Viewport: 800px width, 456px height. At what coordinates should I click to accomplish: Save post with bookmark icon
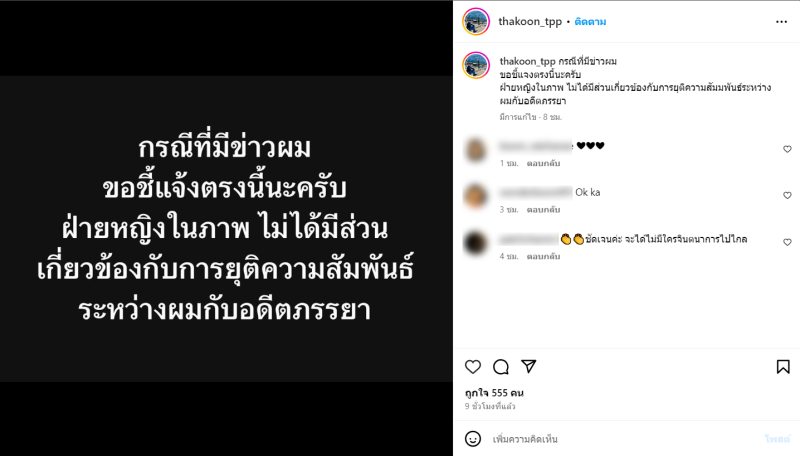pyautogui.click(x=783, y=367)
